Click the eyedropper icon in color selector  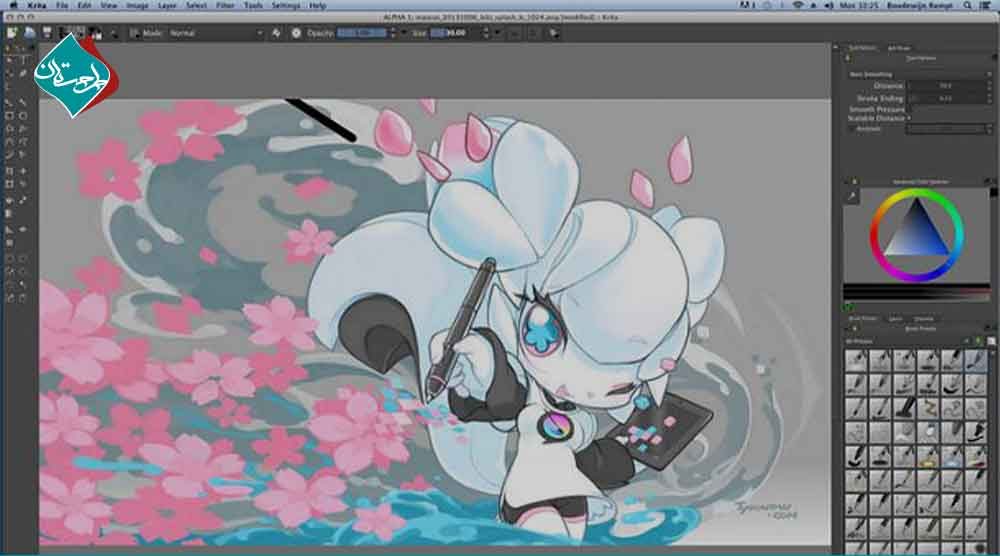coord(851,197)
